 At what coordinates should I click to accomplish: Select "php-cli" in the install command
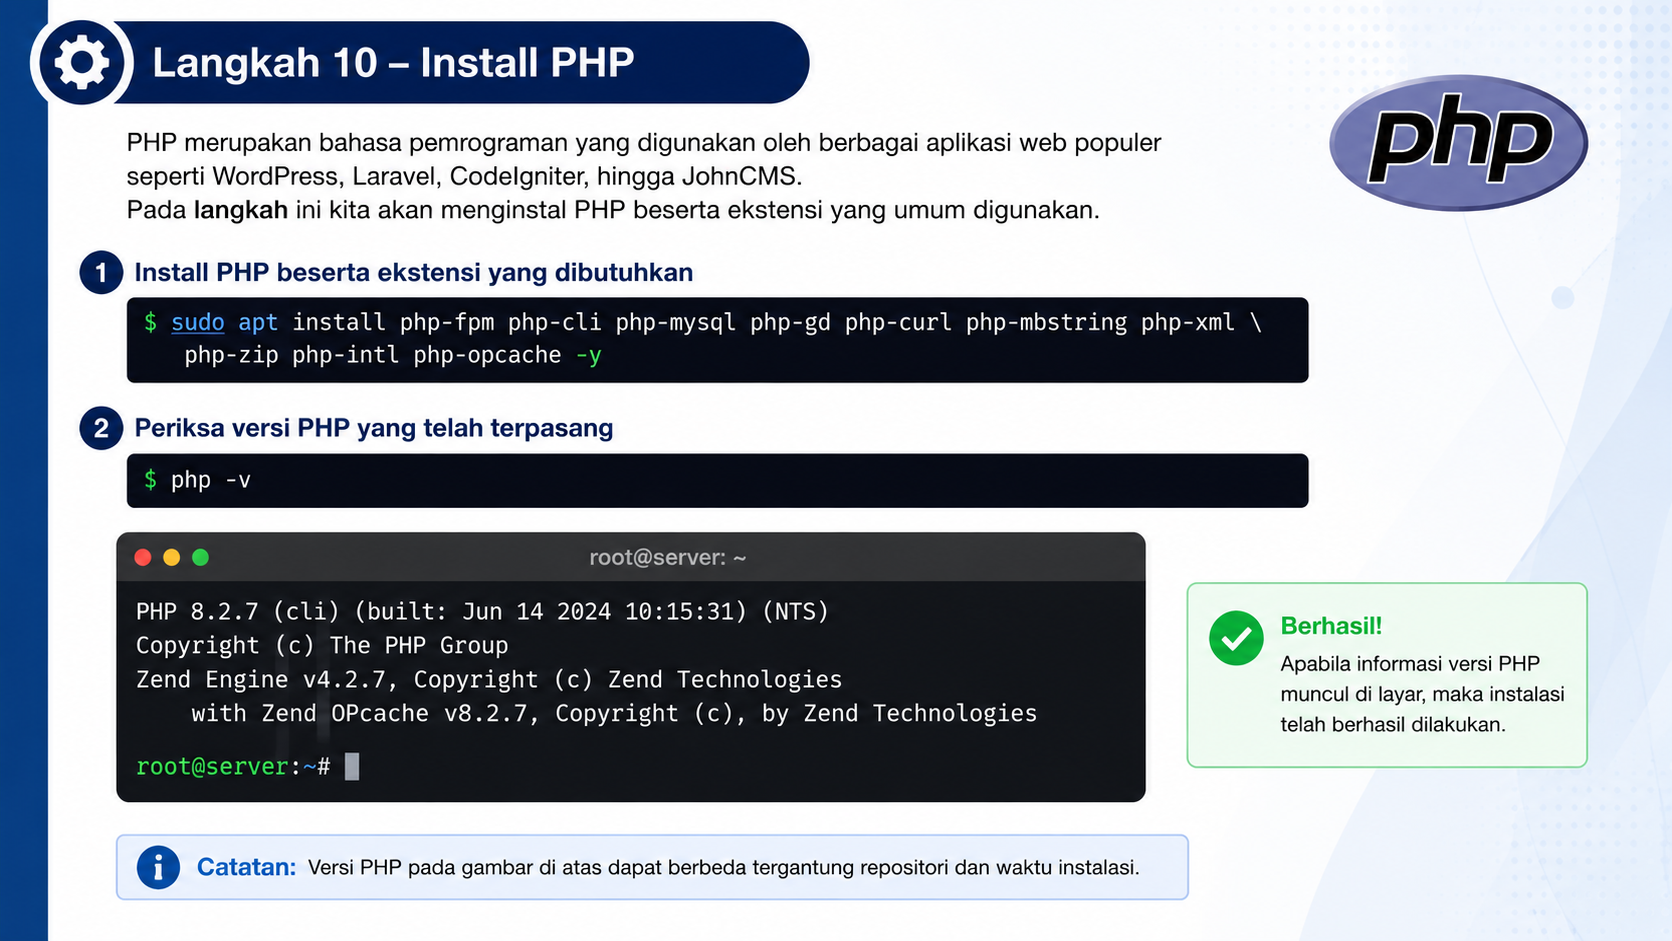pos(555,322)
